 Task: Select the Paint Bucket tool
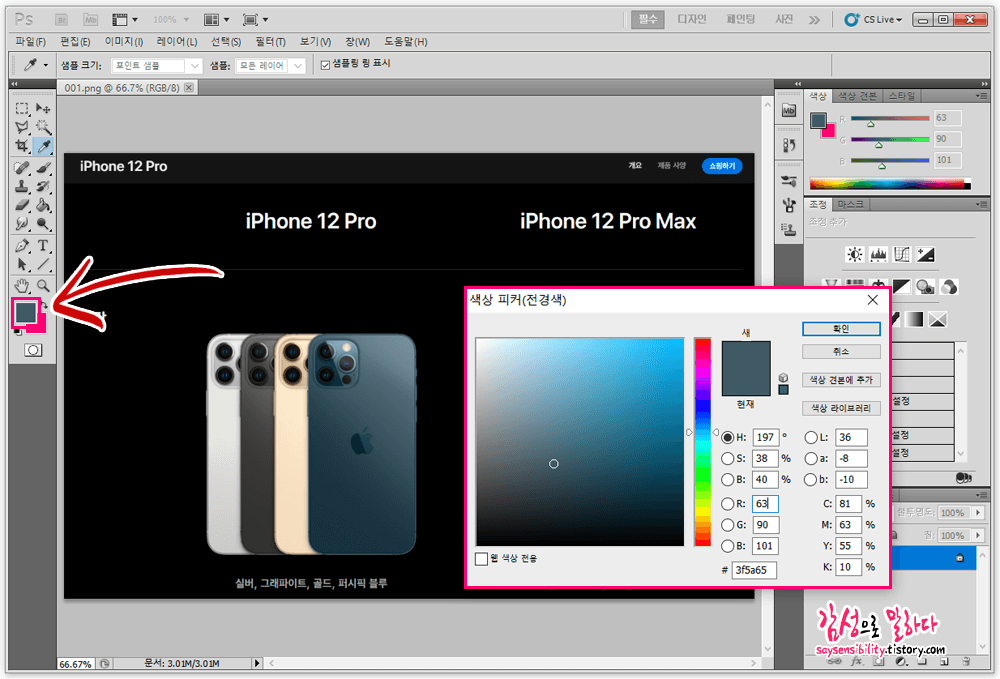(43, 205)
